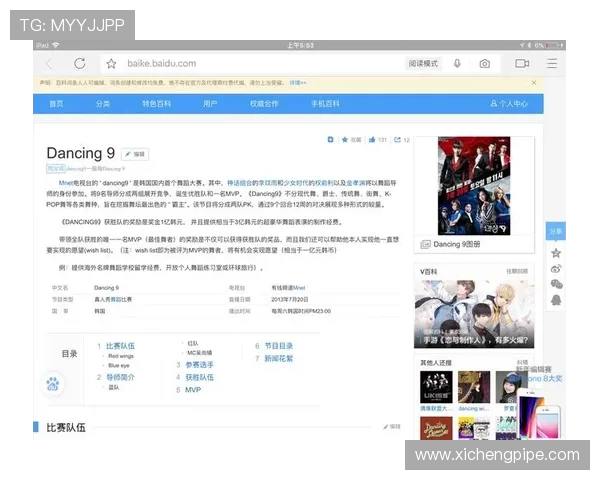Jump to Blue eye subsection in contents
The height and width of the screenshot is (480, 600).
pyautogui.click(x=119, y=366)
